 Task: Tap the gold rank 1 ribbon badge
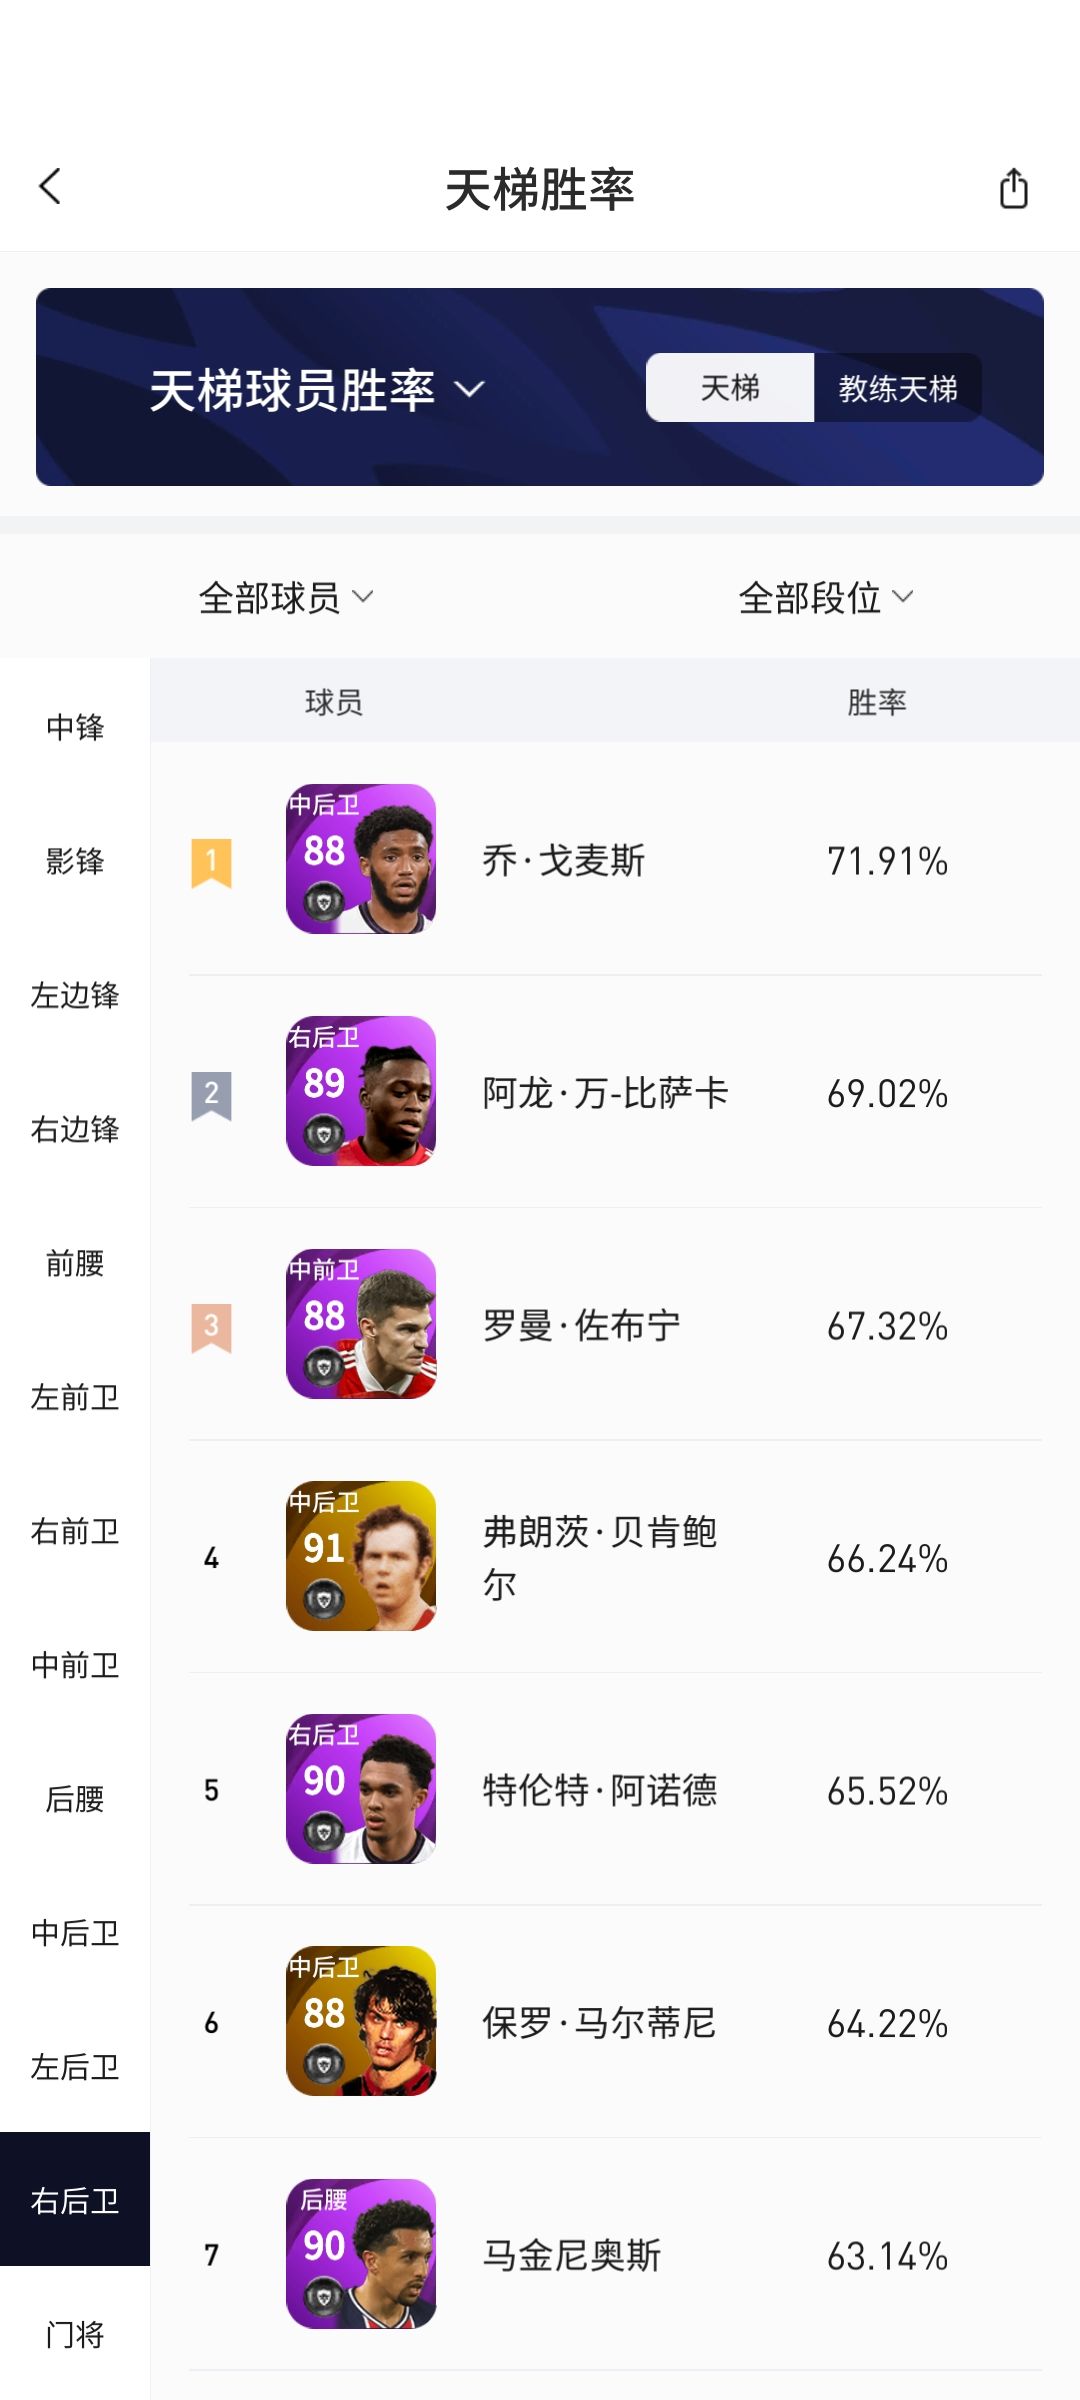pos(211,862)
